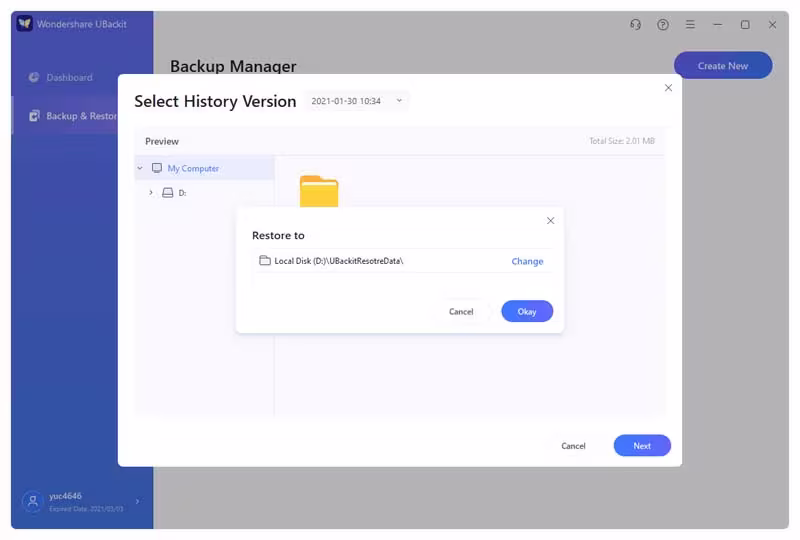Screen dimensions: 800x540
Task: Open the help question mark icon
Action: pyautogui.click(x=663, y=24)
